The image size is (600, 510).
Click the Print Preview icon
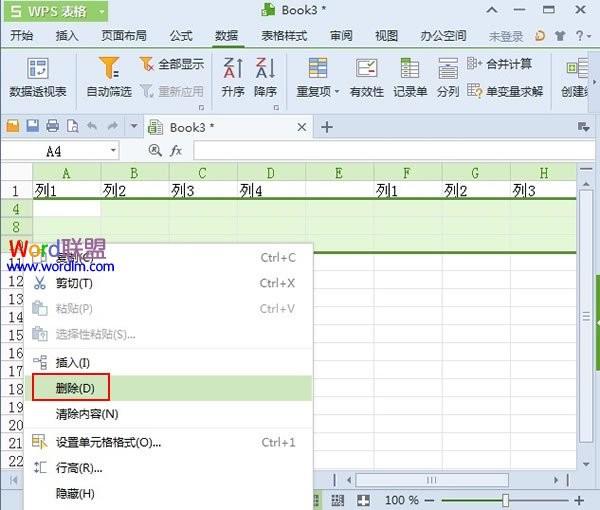click(72, 126)
